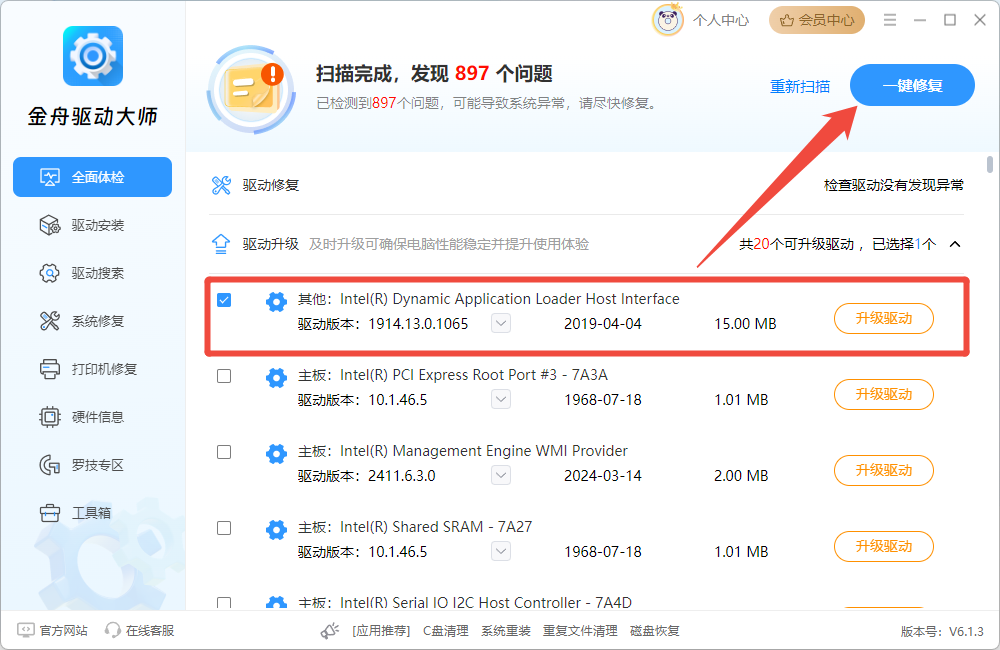Click the 15.00 MB size text
This screenshot has width=1000, height=650.
pos(745,324)
